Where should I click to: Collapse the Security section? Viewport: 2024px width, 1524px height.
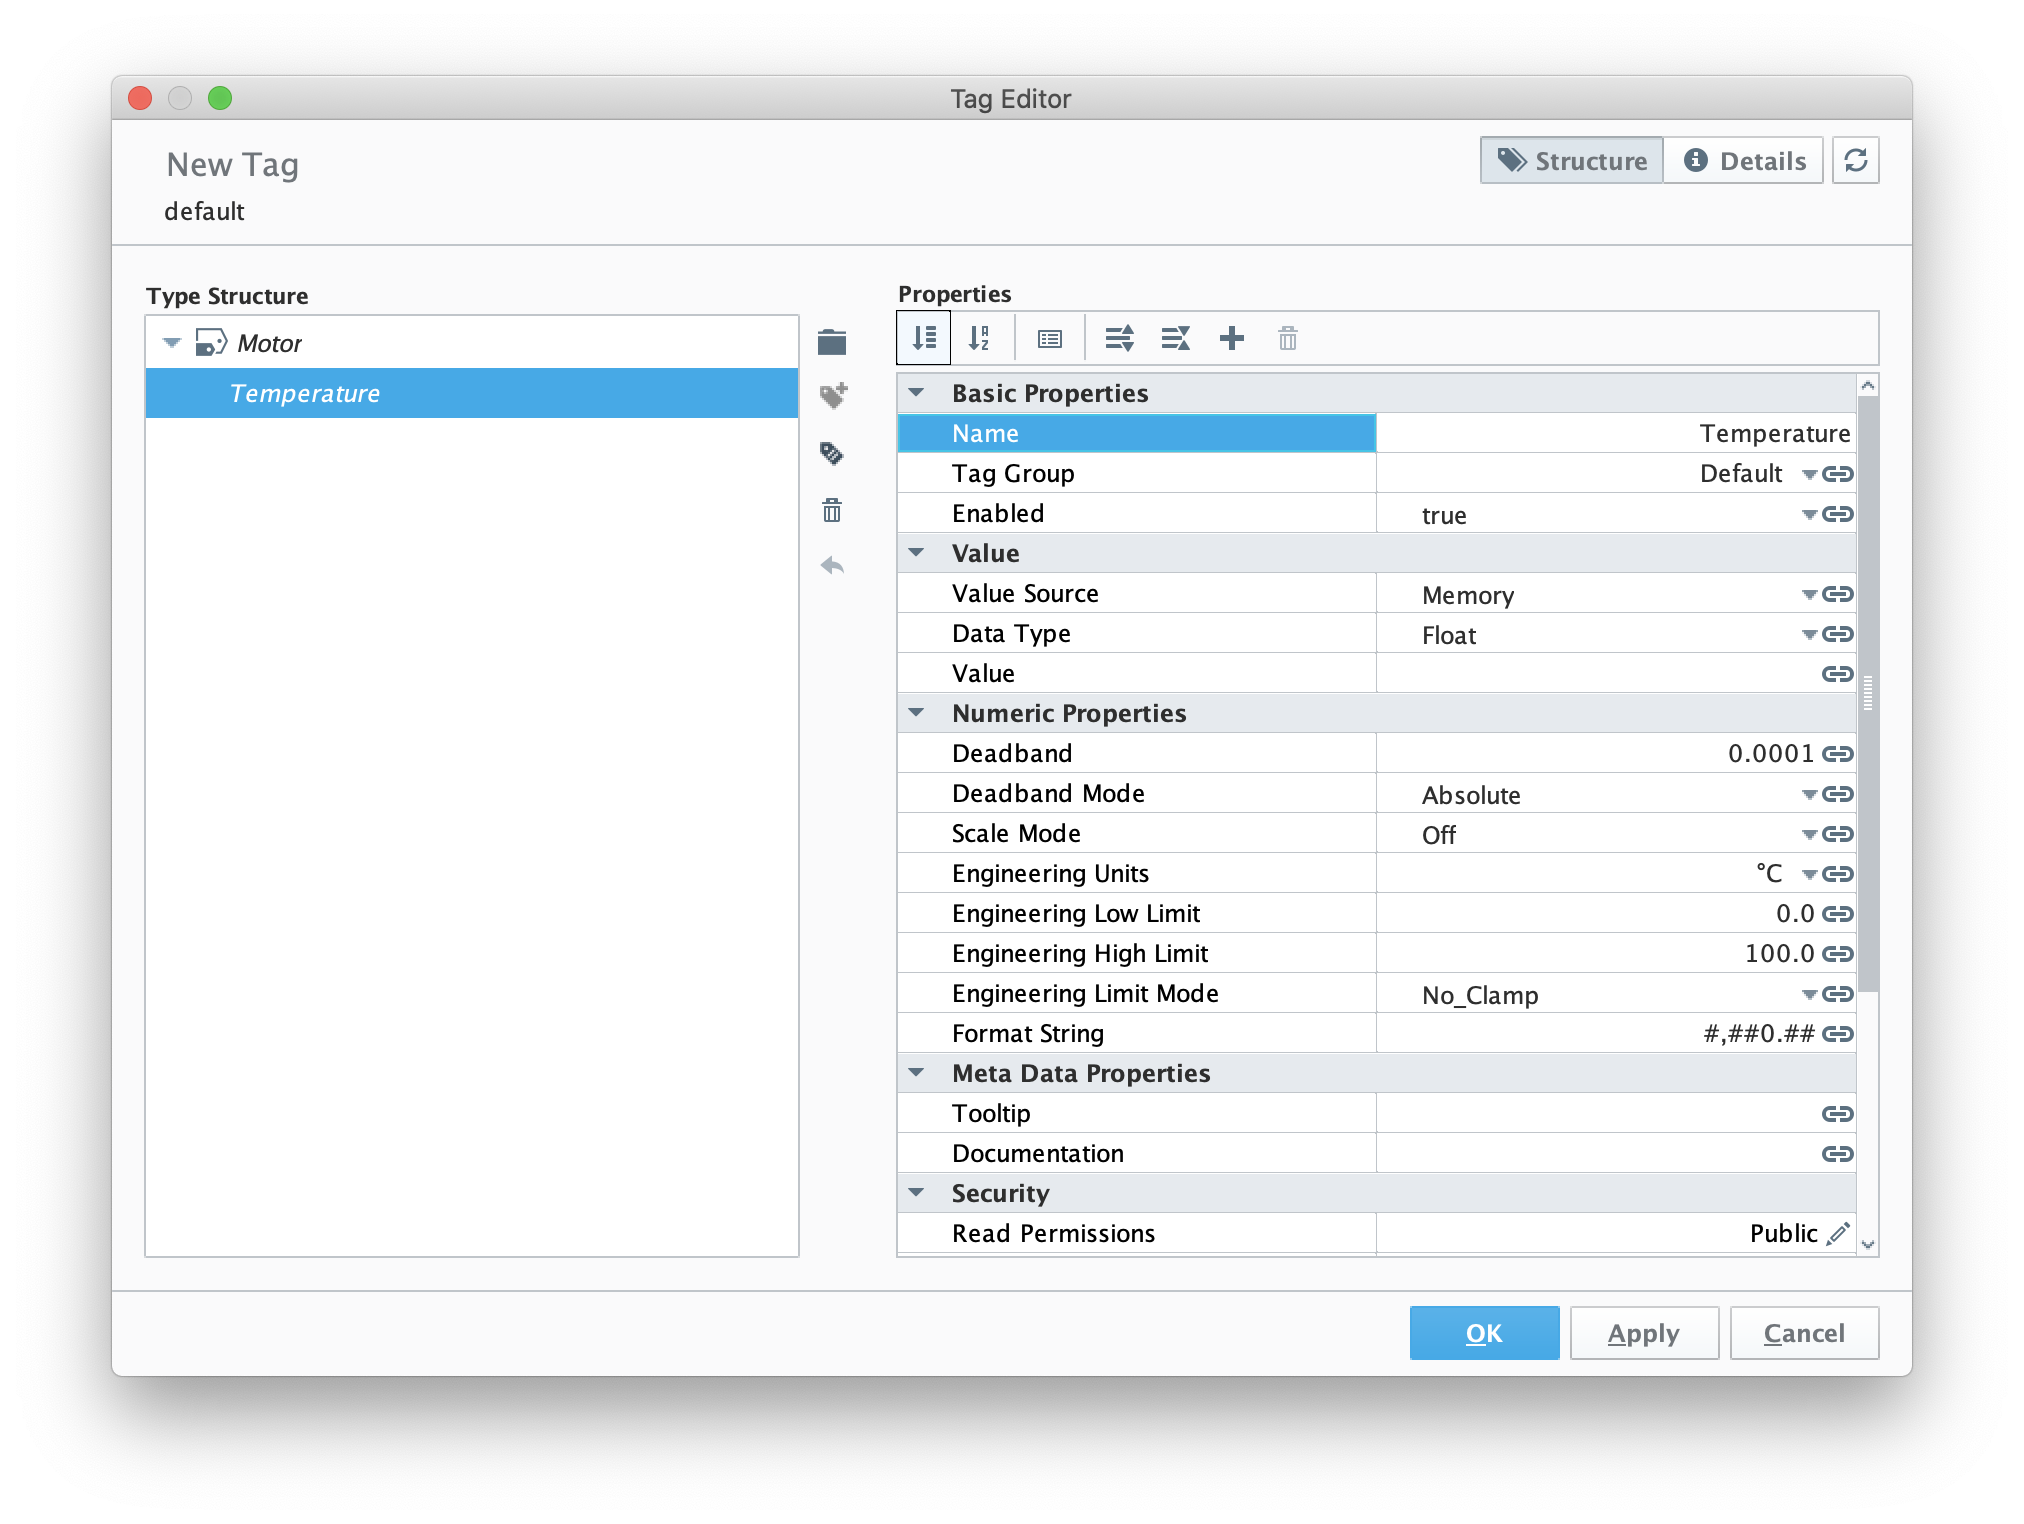coord(916,1193)
